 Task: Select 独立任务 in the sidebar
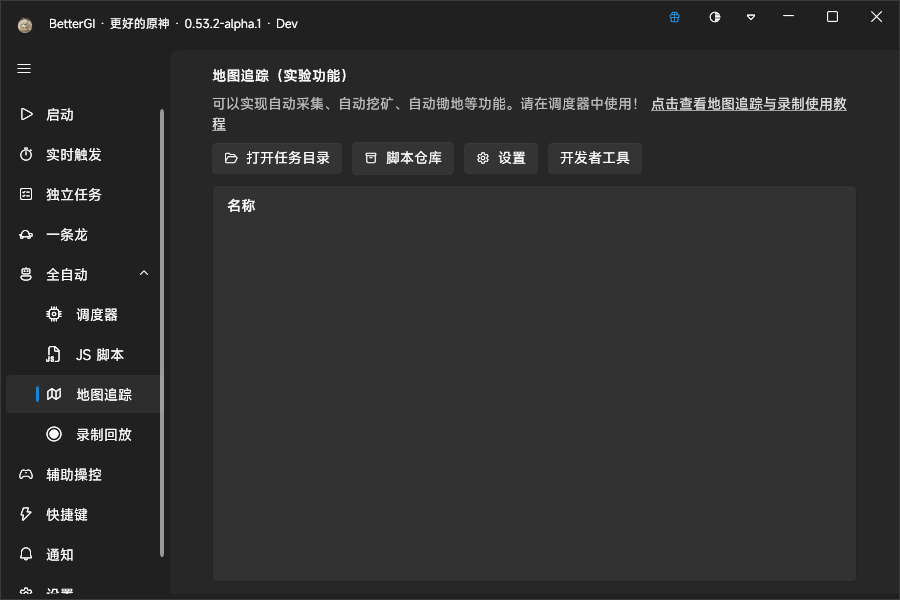click(x=83, y=195)
